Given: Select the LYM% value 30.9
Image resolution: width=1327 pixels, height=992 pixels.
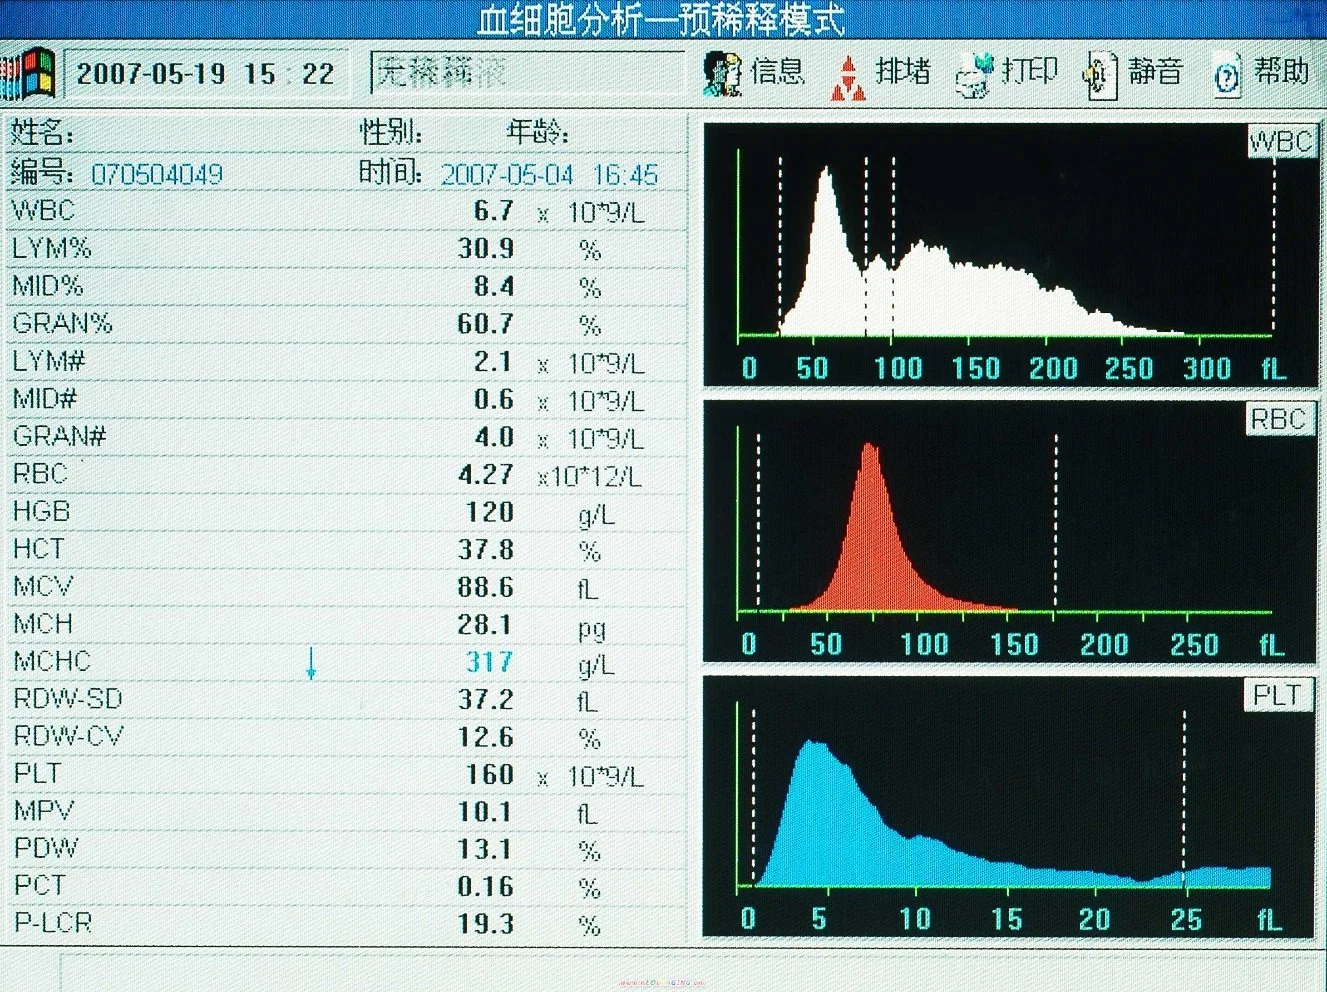Looking at the screenshot, I should (x=486, y=248).
